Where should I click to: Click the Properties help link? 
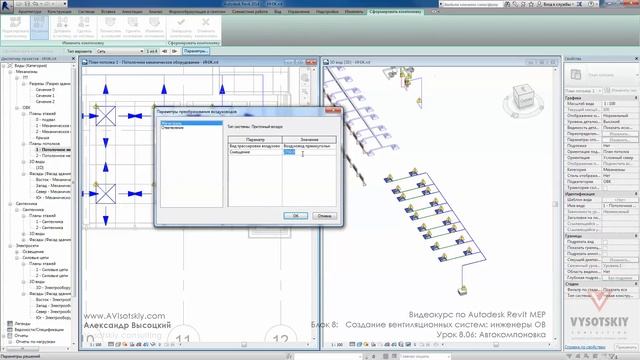tap(584, 347)
